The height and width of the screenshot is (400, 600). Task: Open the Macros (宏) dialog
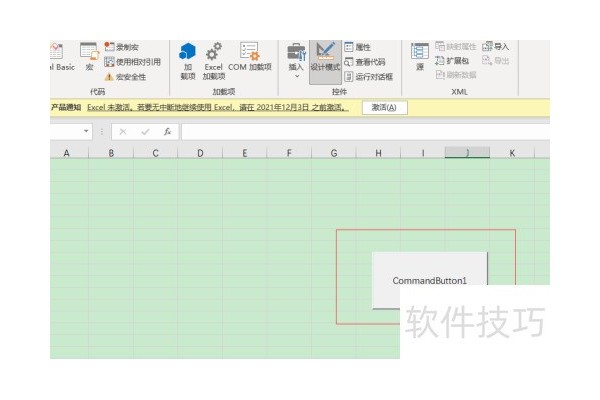[89, 57]
